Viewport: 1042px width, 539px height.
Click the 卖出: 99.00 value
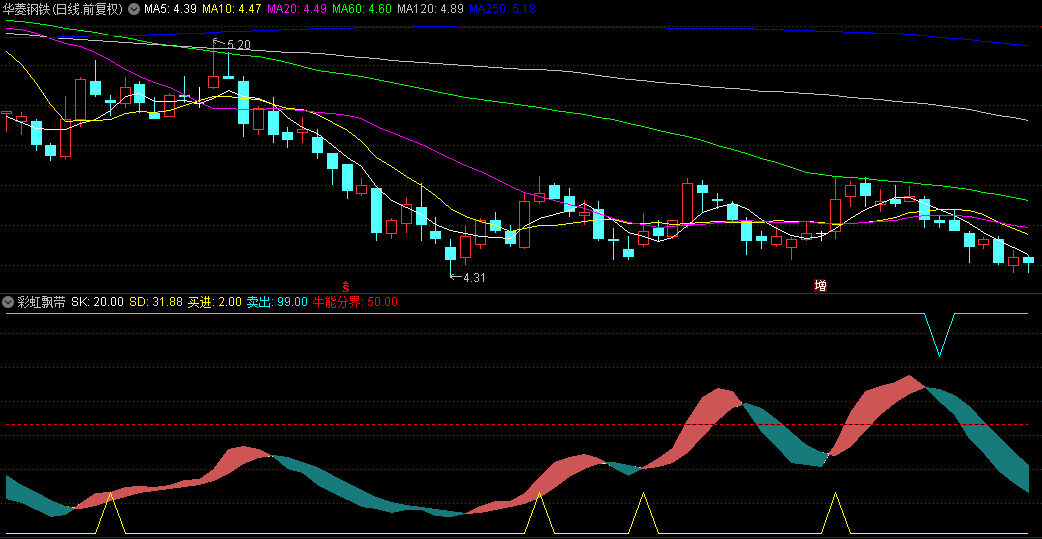(x=277, y=302)
